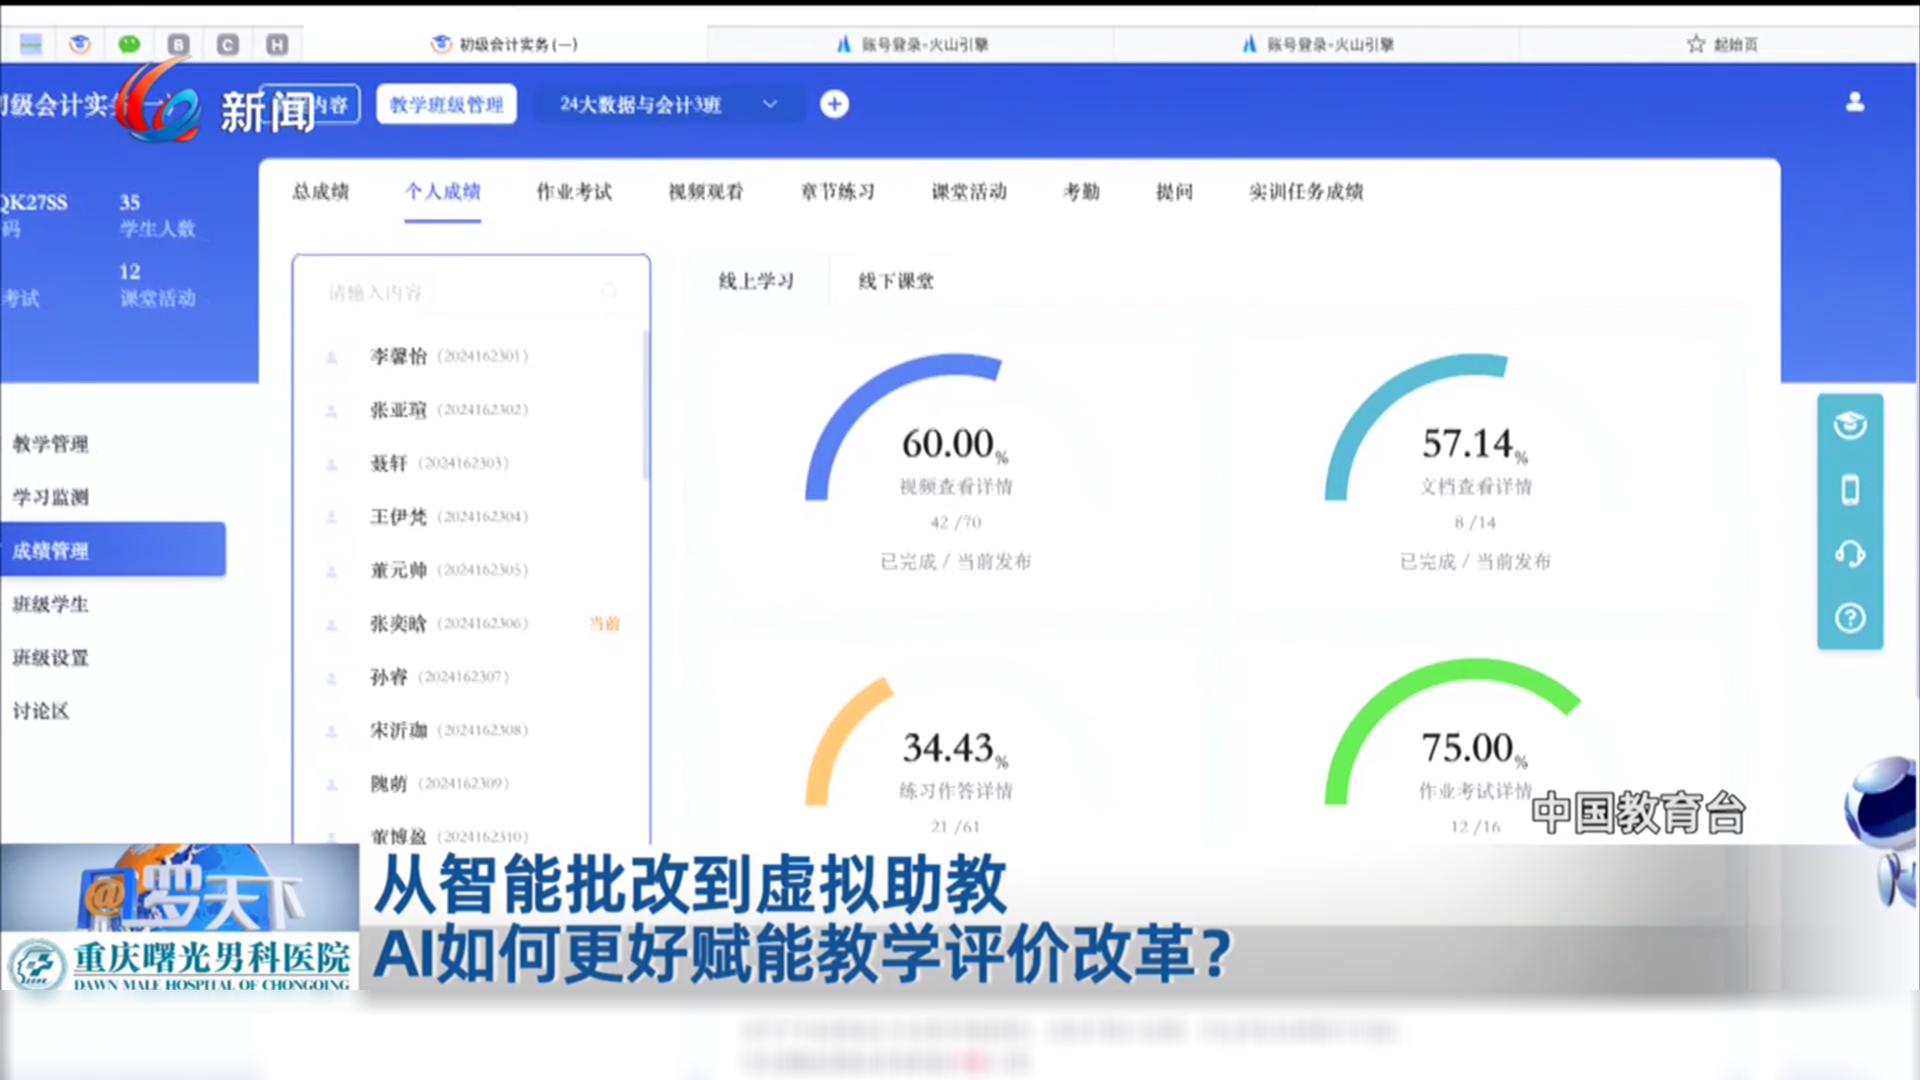
Task: Expand the 24大数据与会计3班 class dropdown
Action: (x=769, y=104)
